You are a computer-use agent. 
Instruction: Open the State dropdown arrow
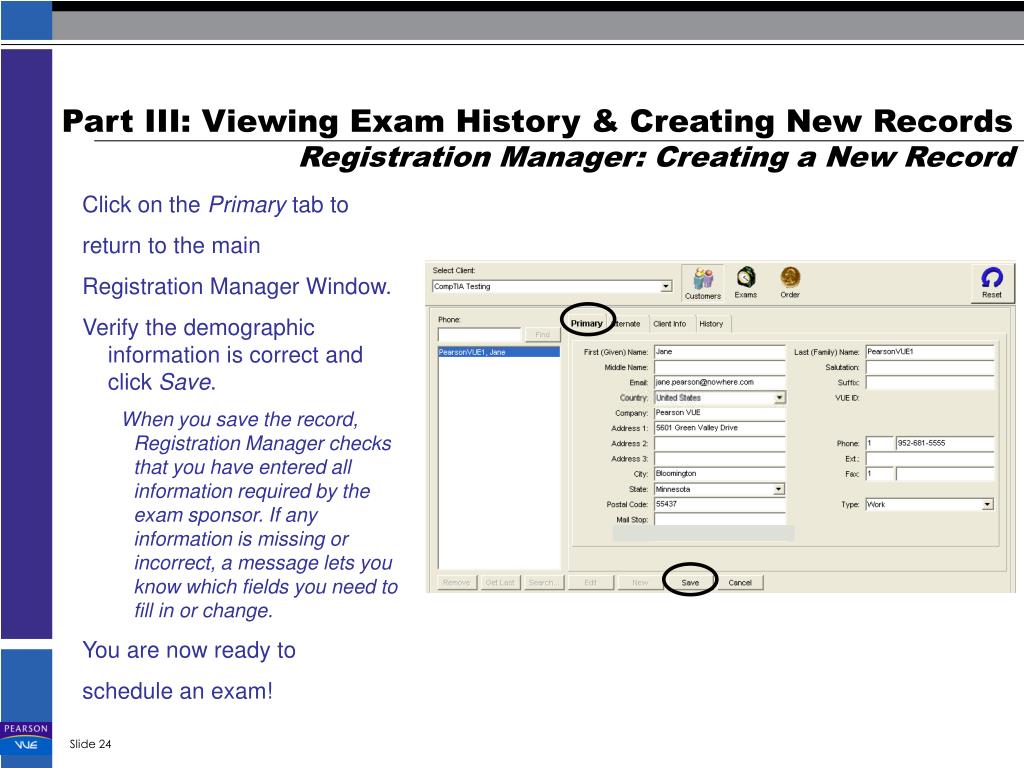pos(778,489)
